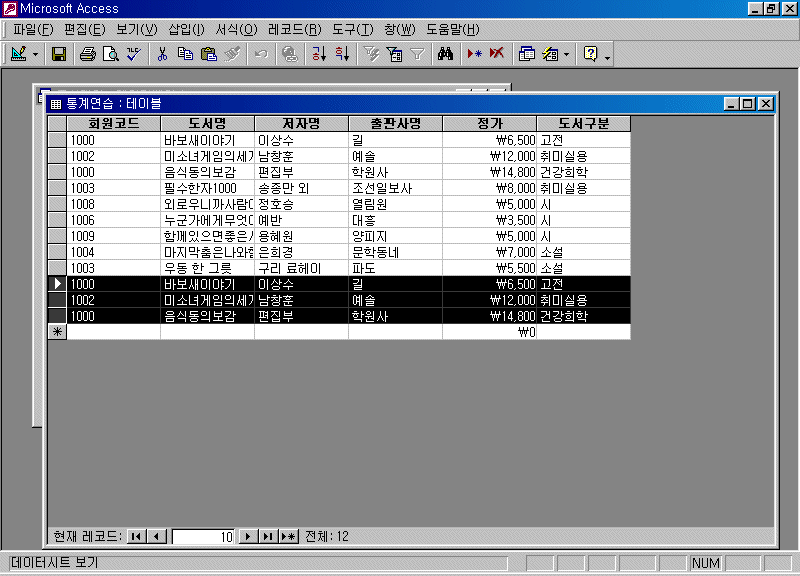800x576 pixels.
Task: Open Print Preview icon
Action: (110, 54)
